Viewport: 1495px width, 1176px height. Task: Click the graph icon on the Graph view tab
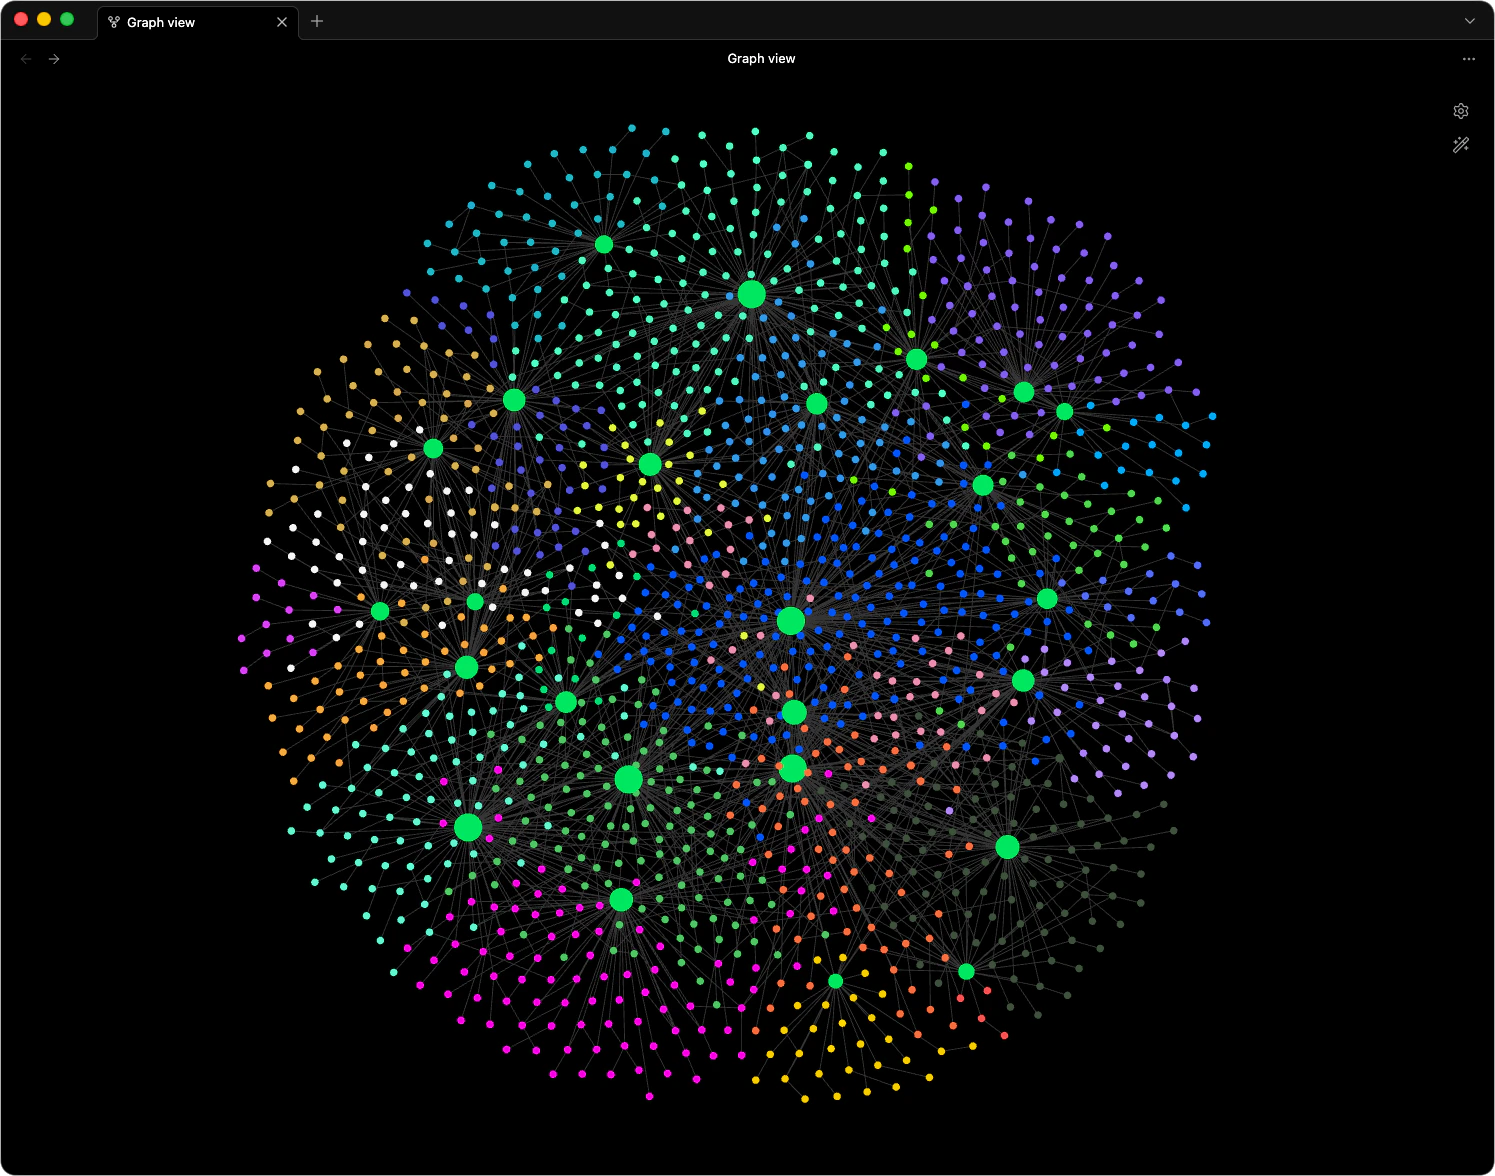coord(113,21)
